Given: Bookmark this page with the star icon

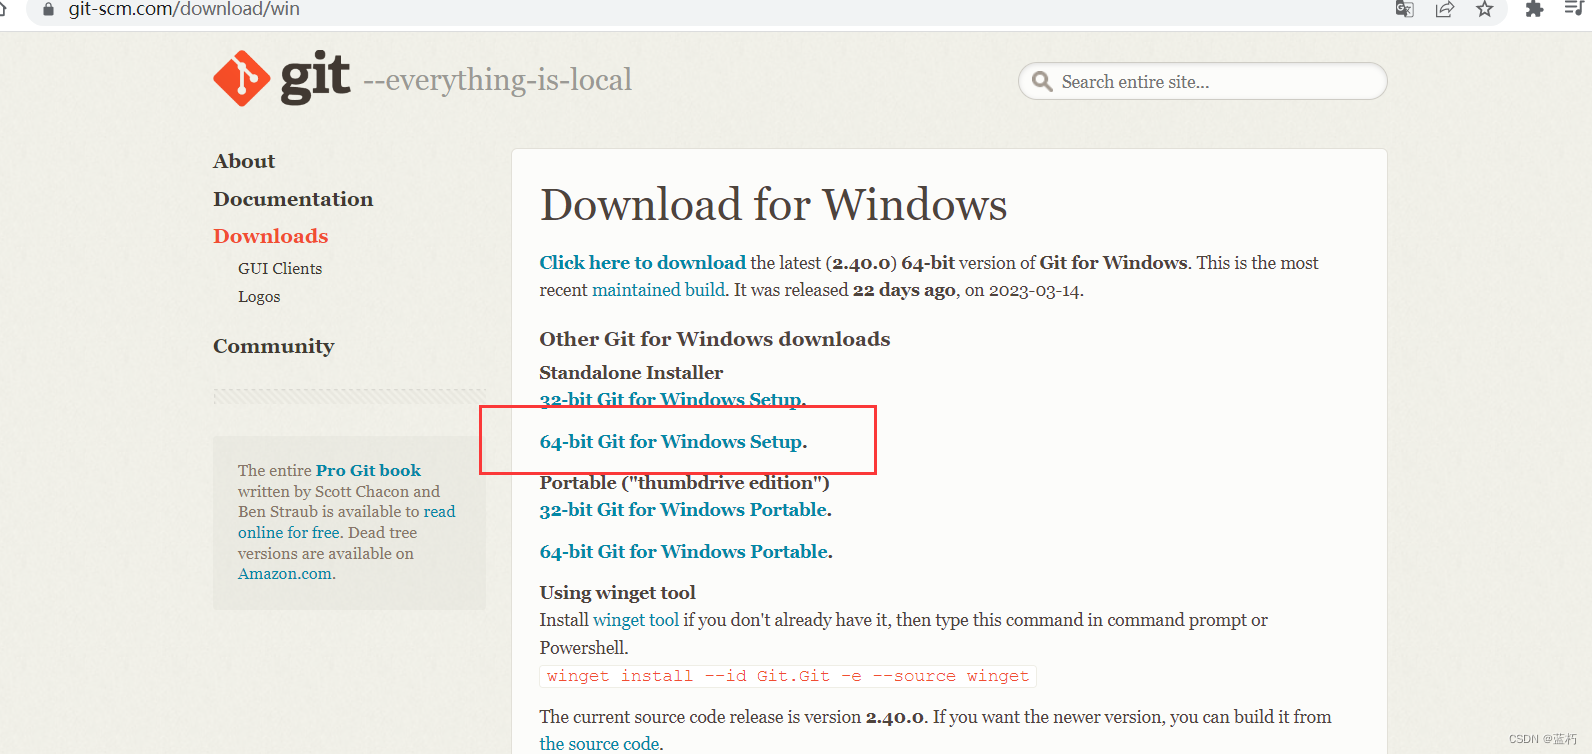Looking at the screenshot, I should [x=1484, y=9].
